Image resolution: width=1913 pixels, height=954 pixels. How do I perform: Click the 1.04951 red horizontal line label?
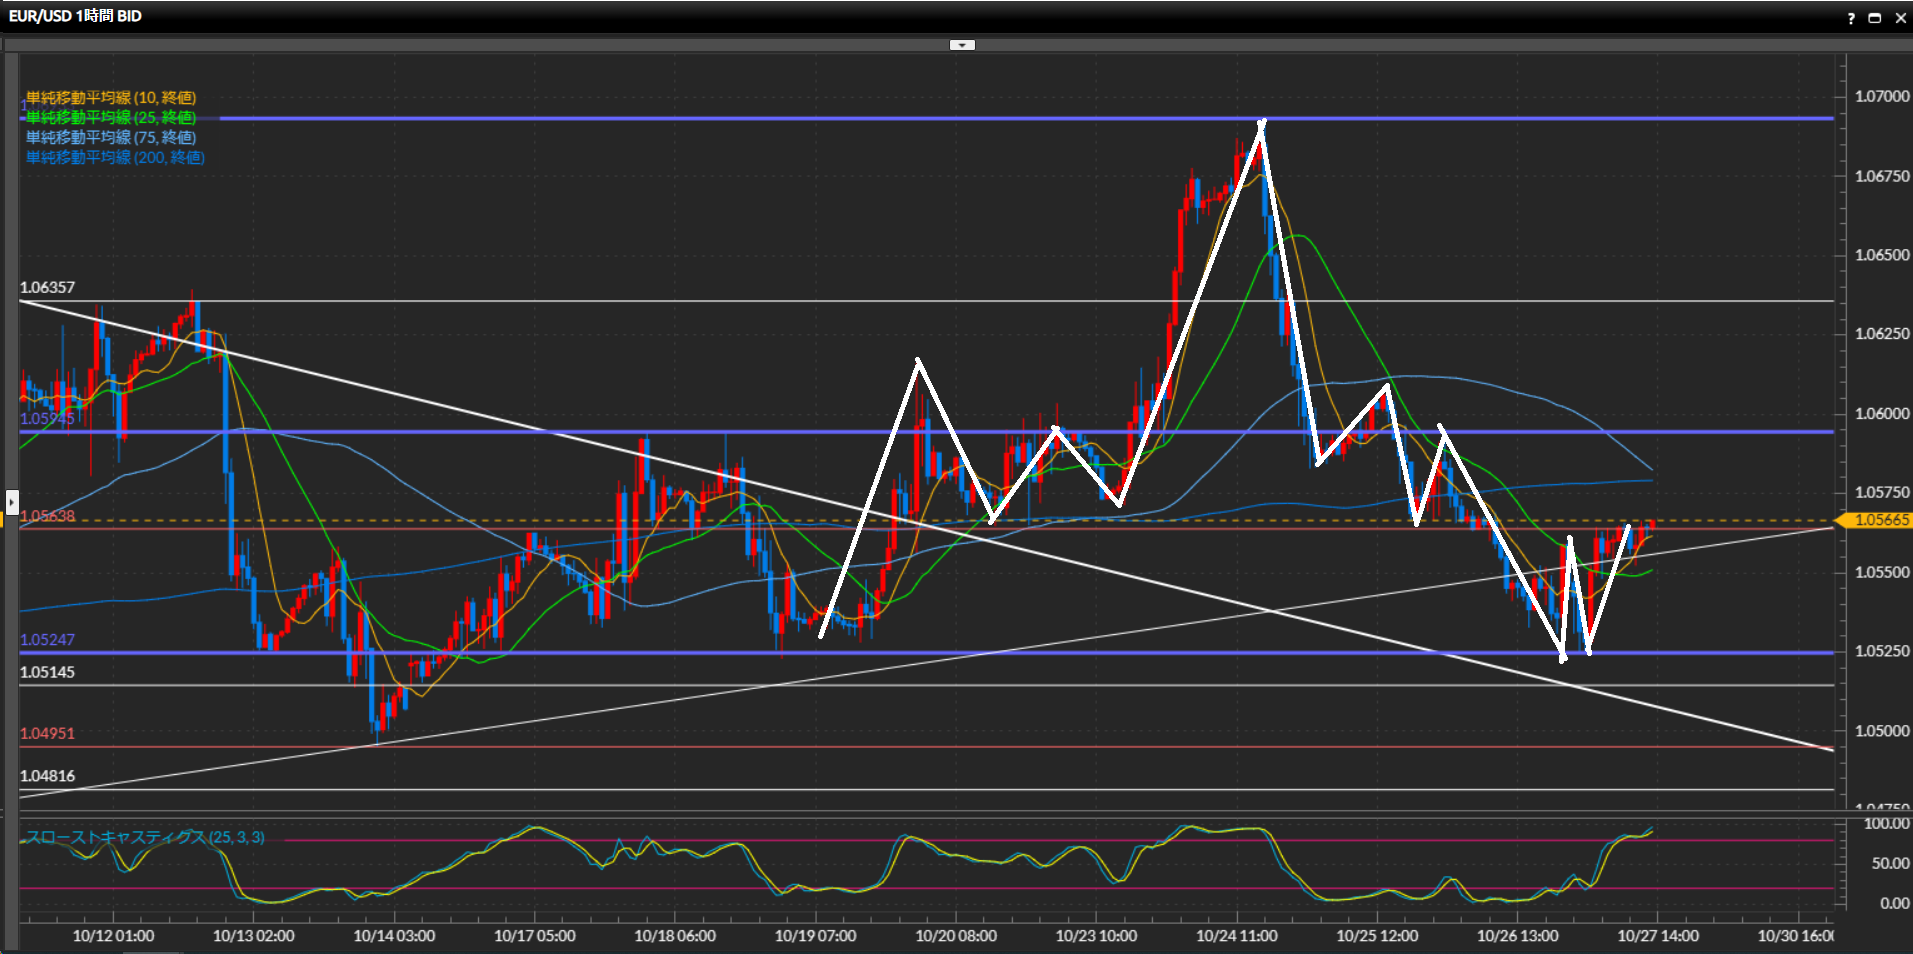click(x=47, y=733)
